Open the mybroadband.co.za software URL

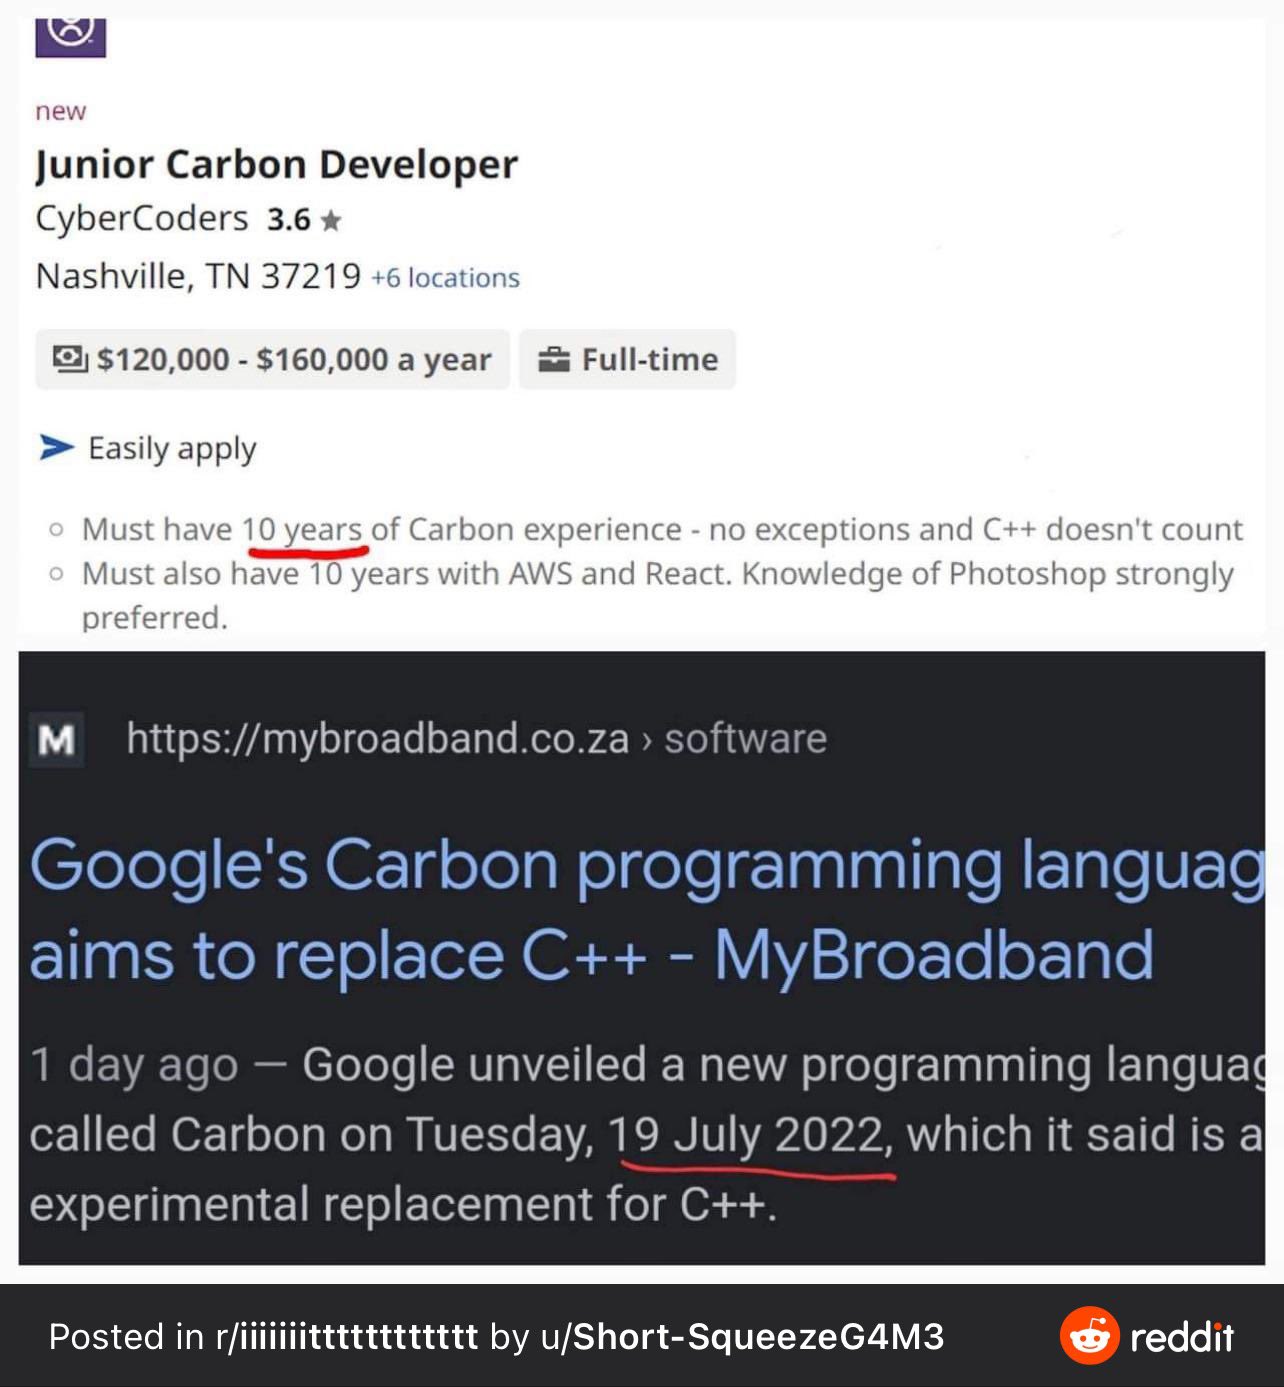coord(476,739)
